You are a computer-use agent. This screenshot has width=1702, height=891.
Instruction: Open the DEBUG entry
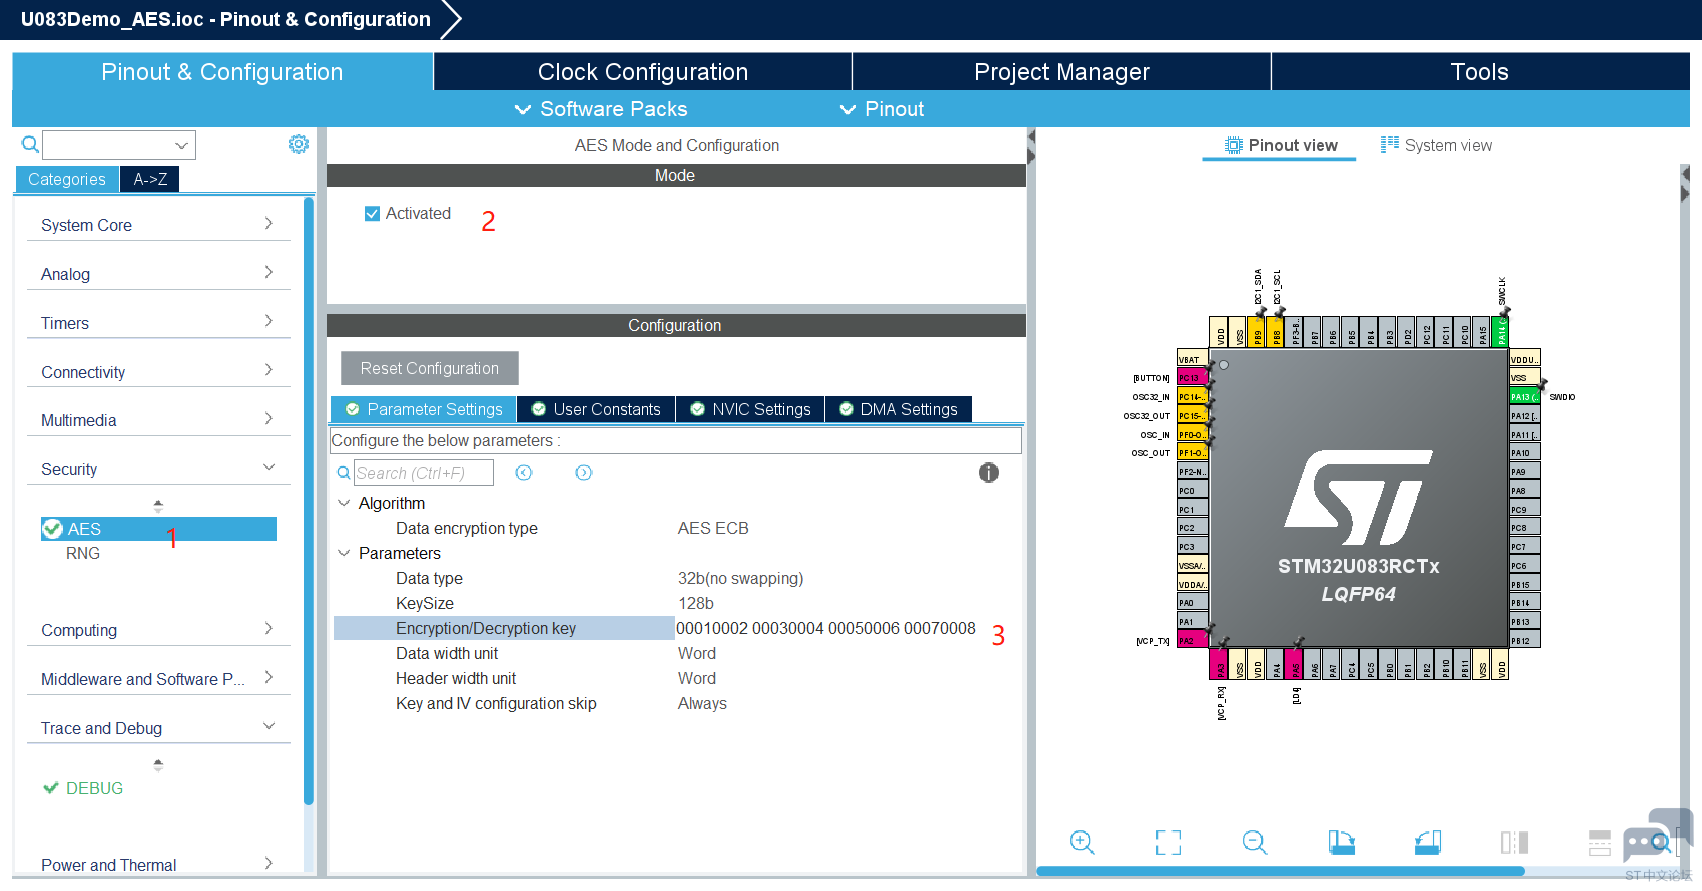83,788
